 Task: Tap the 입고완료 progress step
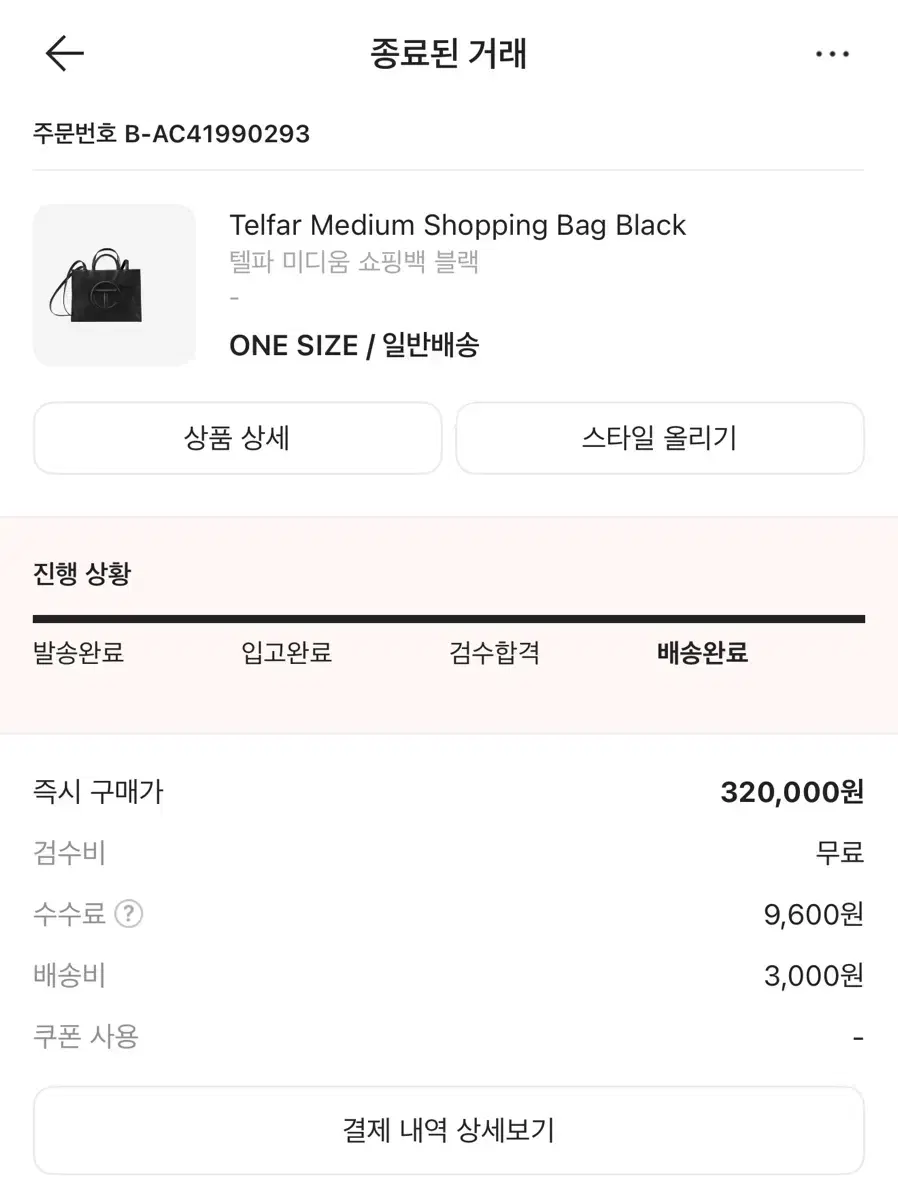tap(286, 654)
